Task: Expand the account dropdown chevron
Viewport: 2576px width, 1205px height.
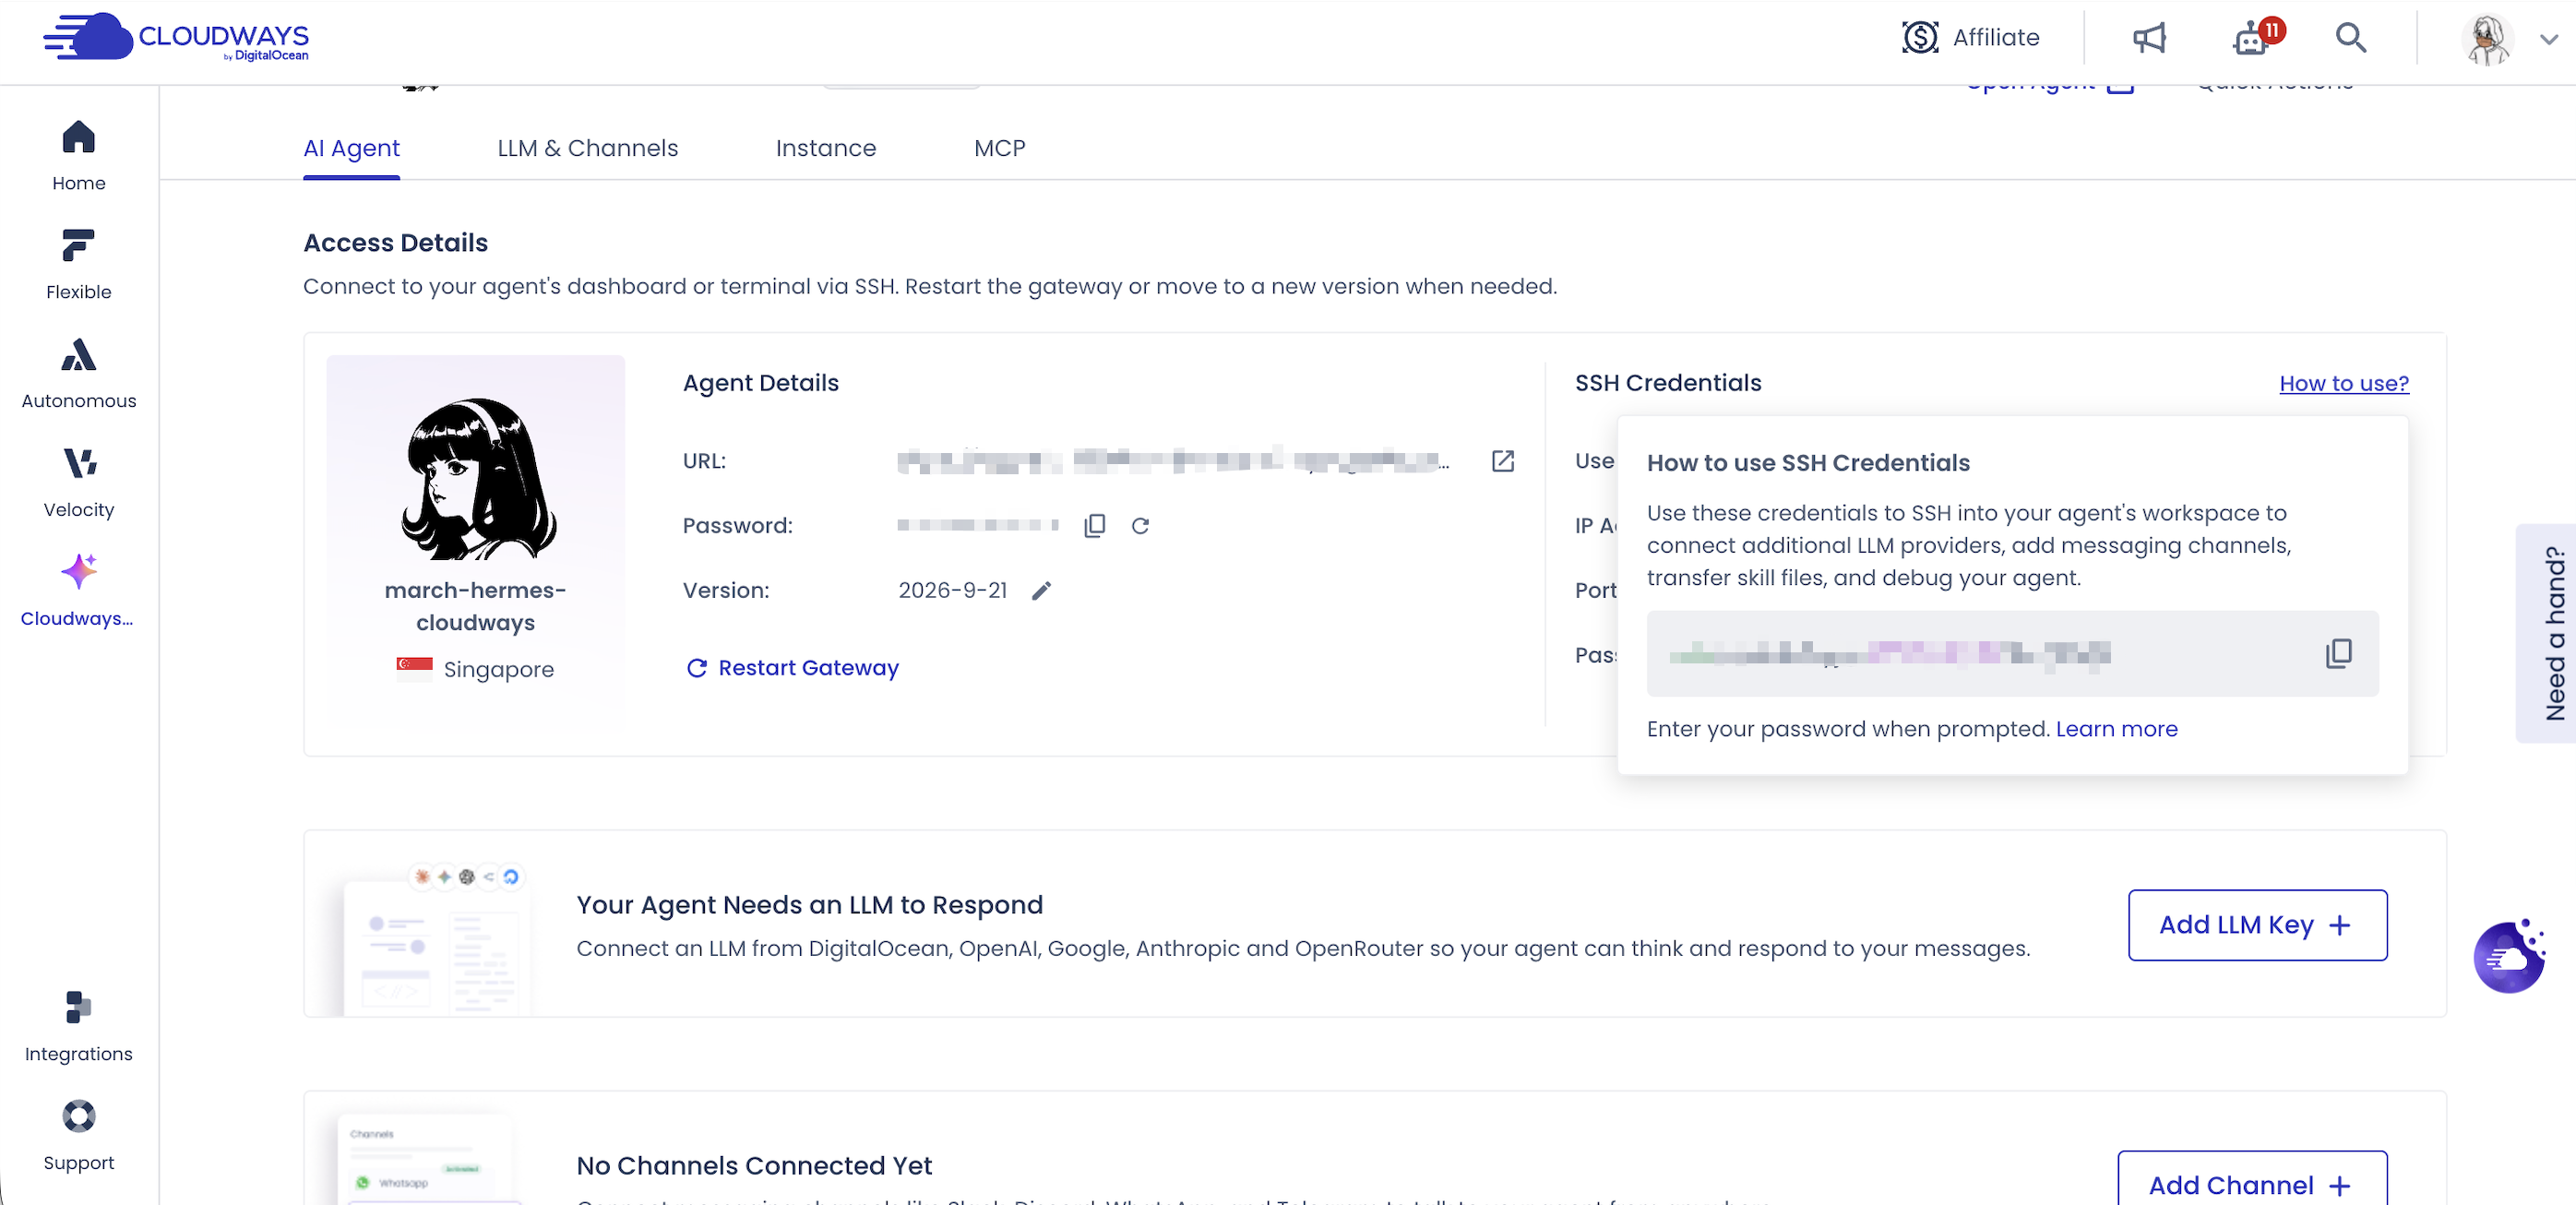Action: (x=2549, y=39)
